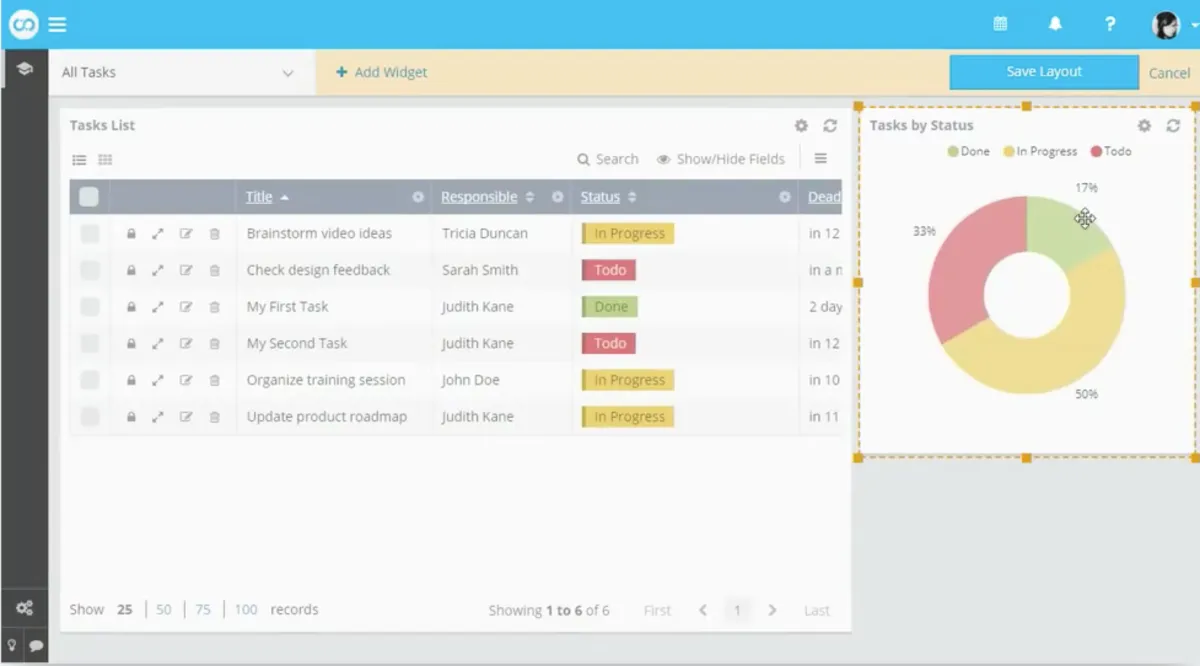Open settings gears in sidebar
Viewport: 1200px width, 666px height.
click(x=24, y=607)
